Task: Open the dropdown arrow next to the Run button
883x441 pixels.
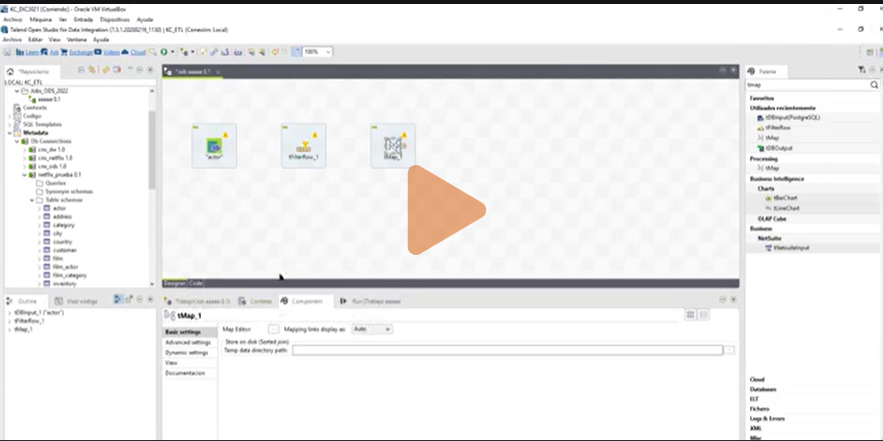Action: tap(172, 52)
